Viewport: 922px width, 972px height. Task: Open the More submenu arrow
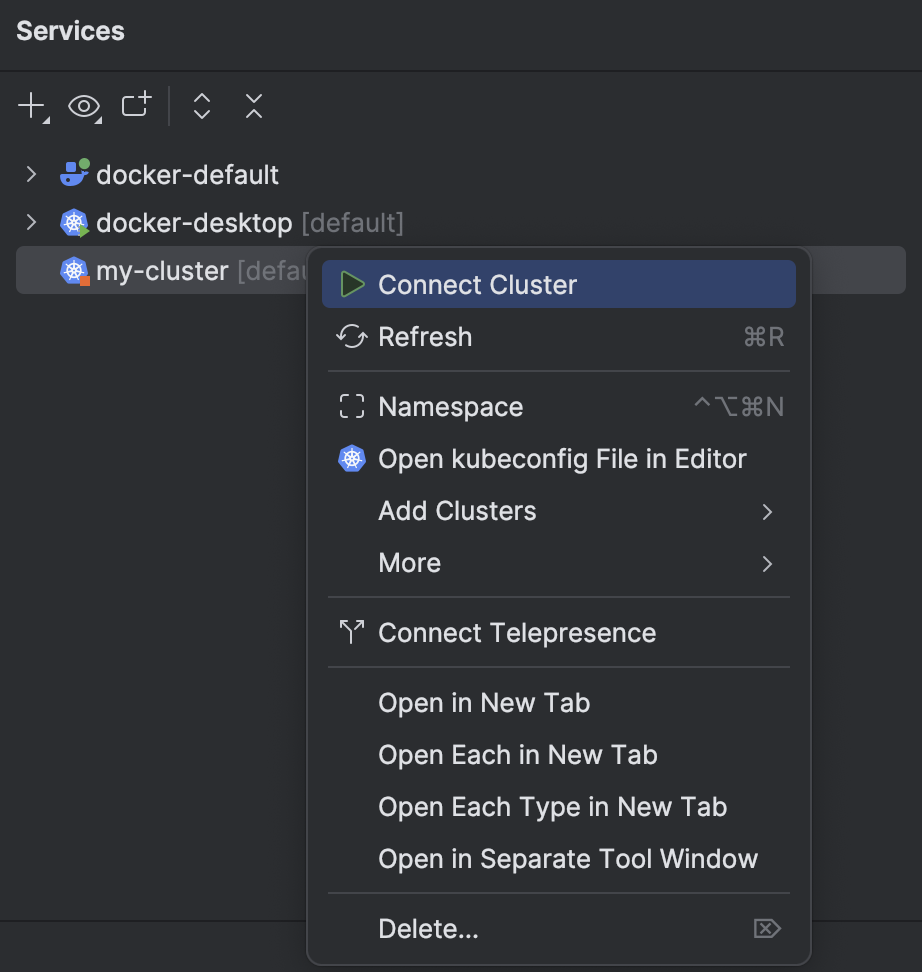767,563
